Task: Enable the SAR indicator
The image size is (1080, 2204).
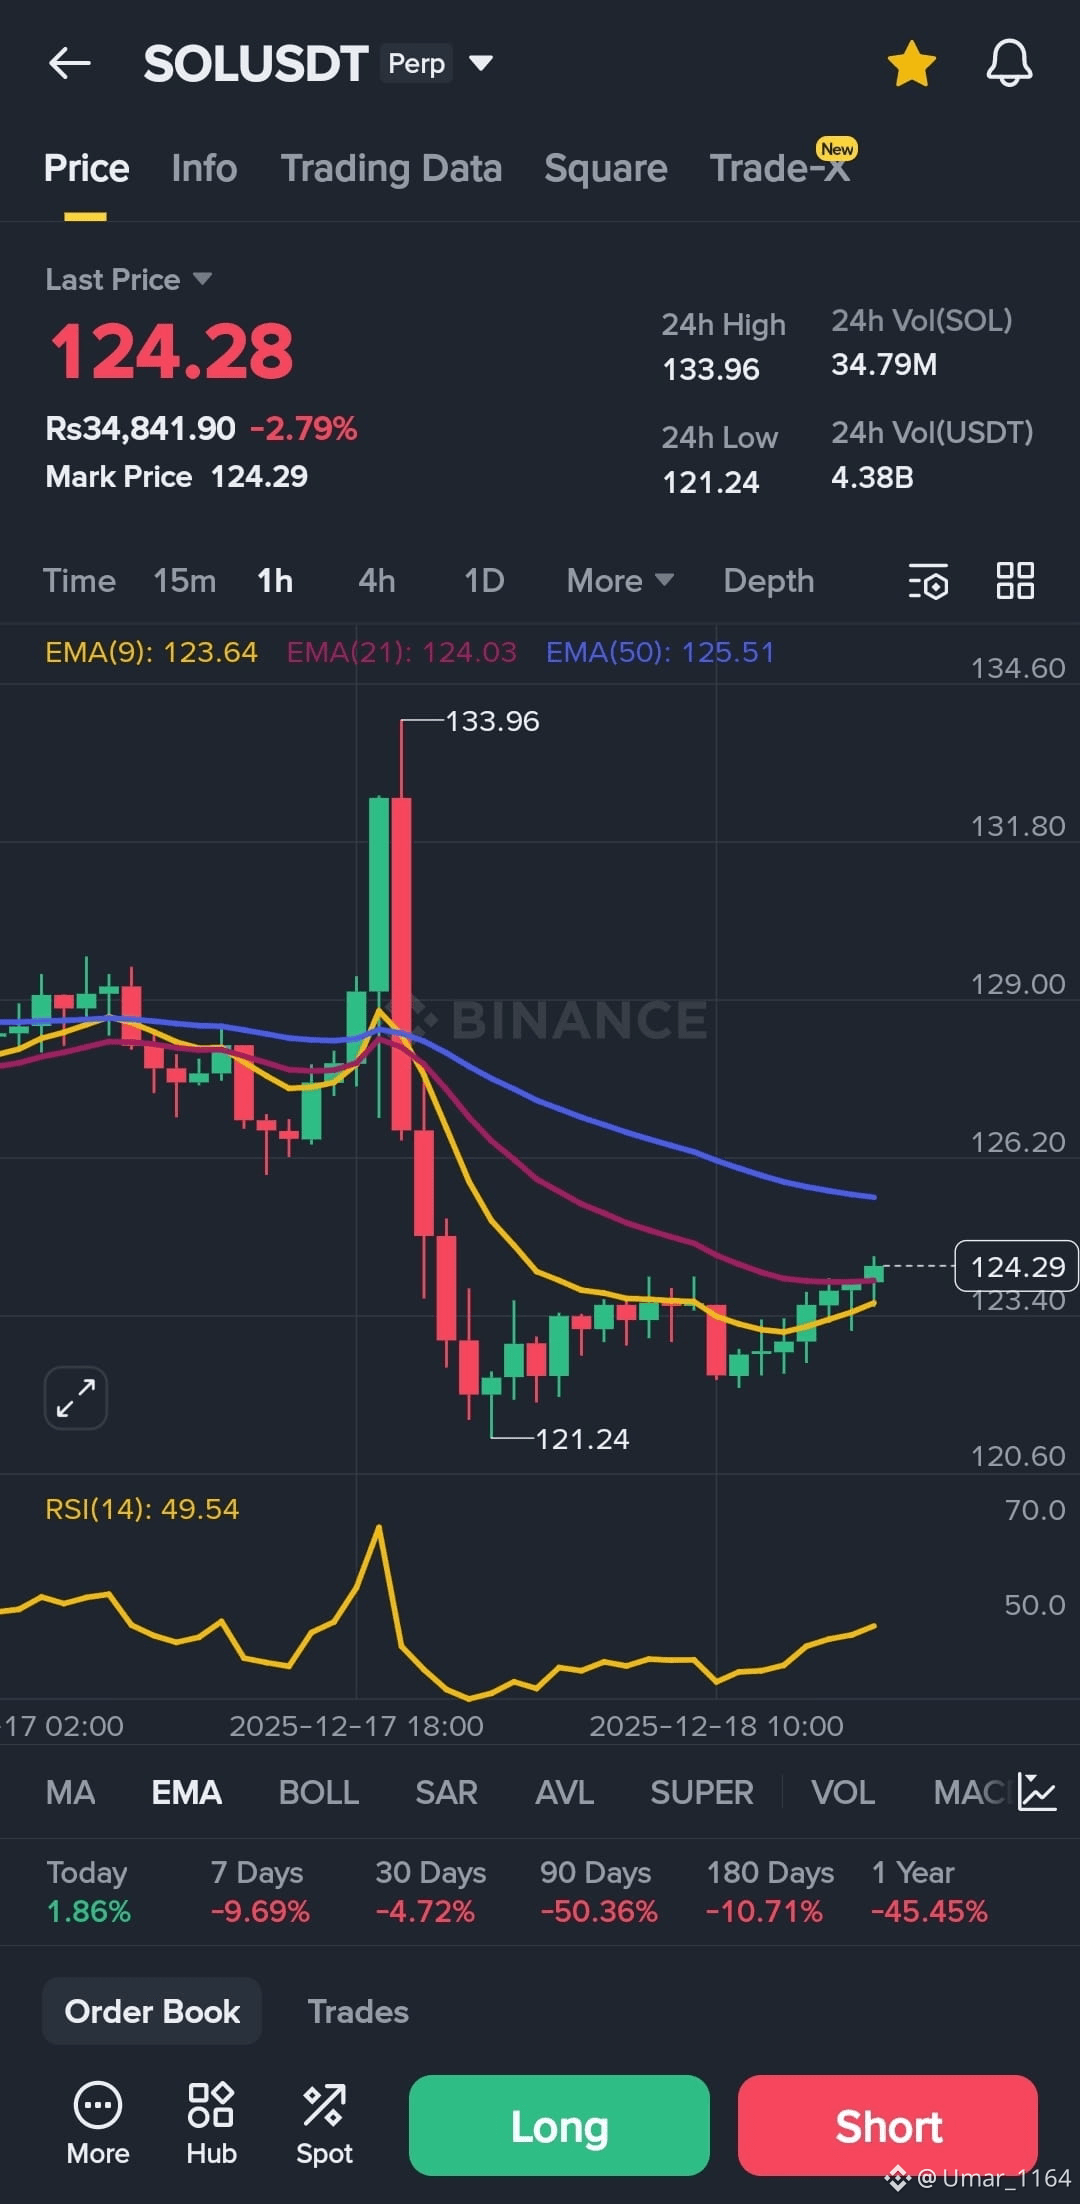Action: point(446,1792)
